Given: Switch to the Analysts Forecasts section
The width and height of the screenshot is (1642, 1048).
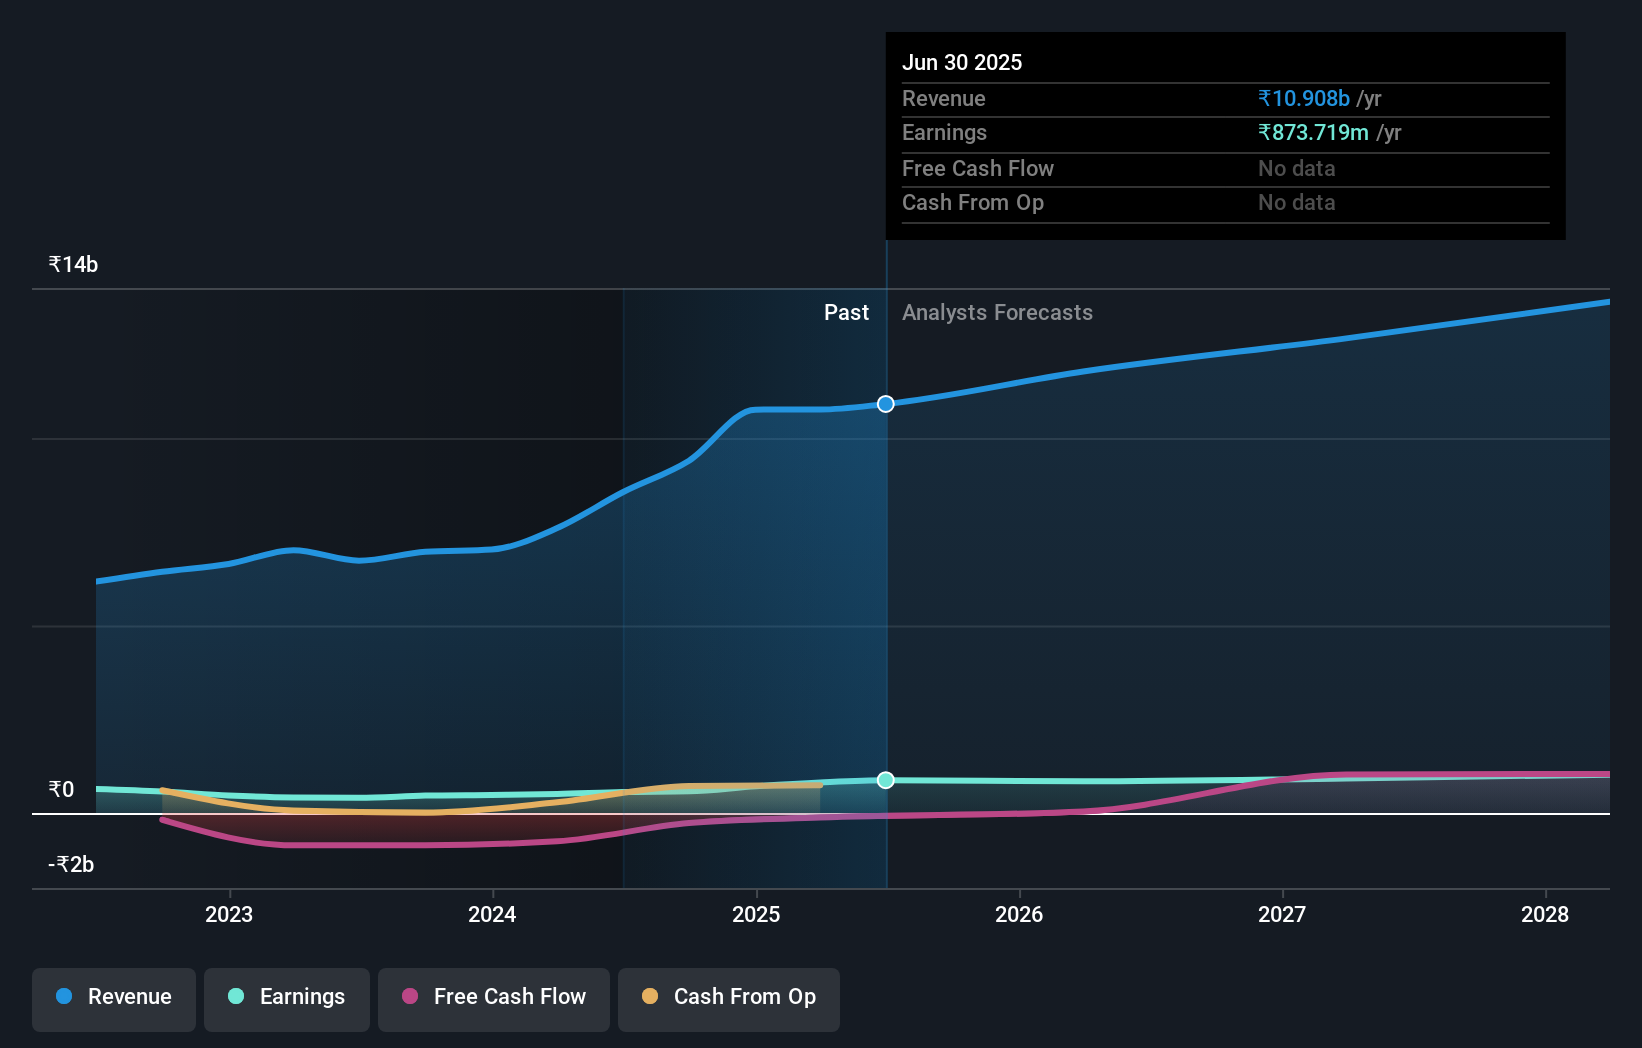Looking at the screenshot, I should (997, 312).
